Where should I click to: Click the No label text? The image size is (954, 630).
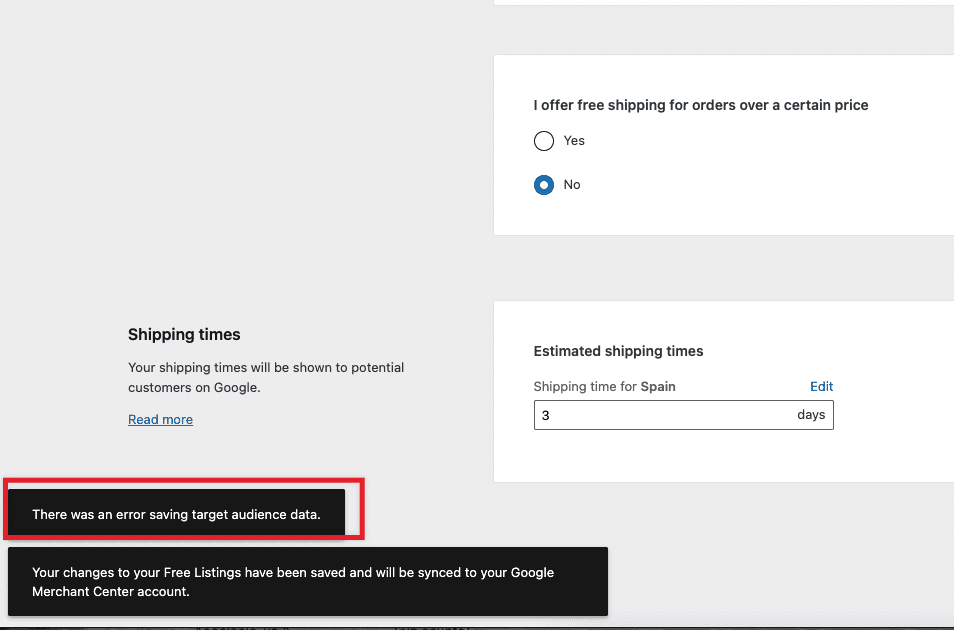571,185
